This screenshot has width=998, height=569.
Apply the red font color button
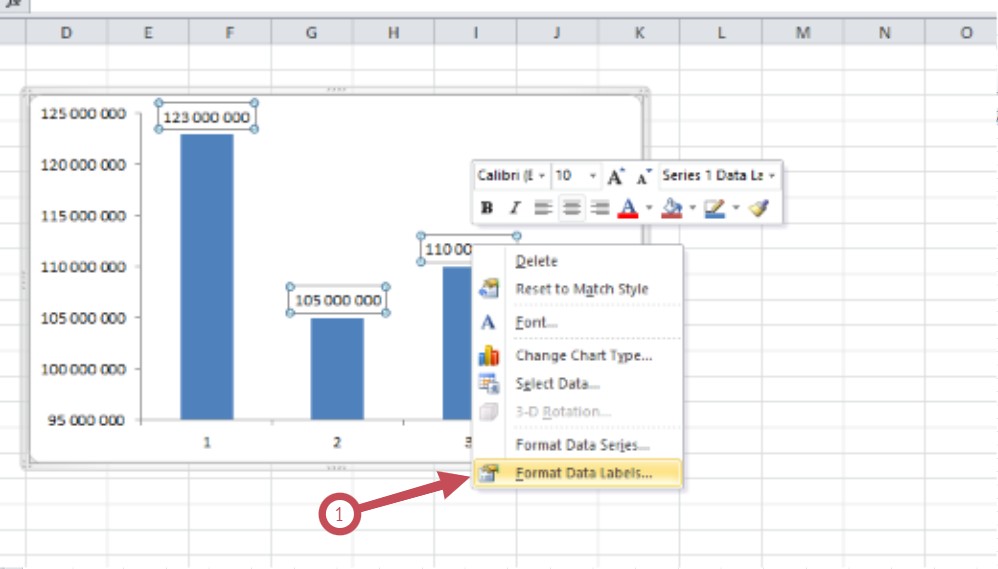tap(628, 208)
